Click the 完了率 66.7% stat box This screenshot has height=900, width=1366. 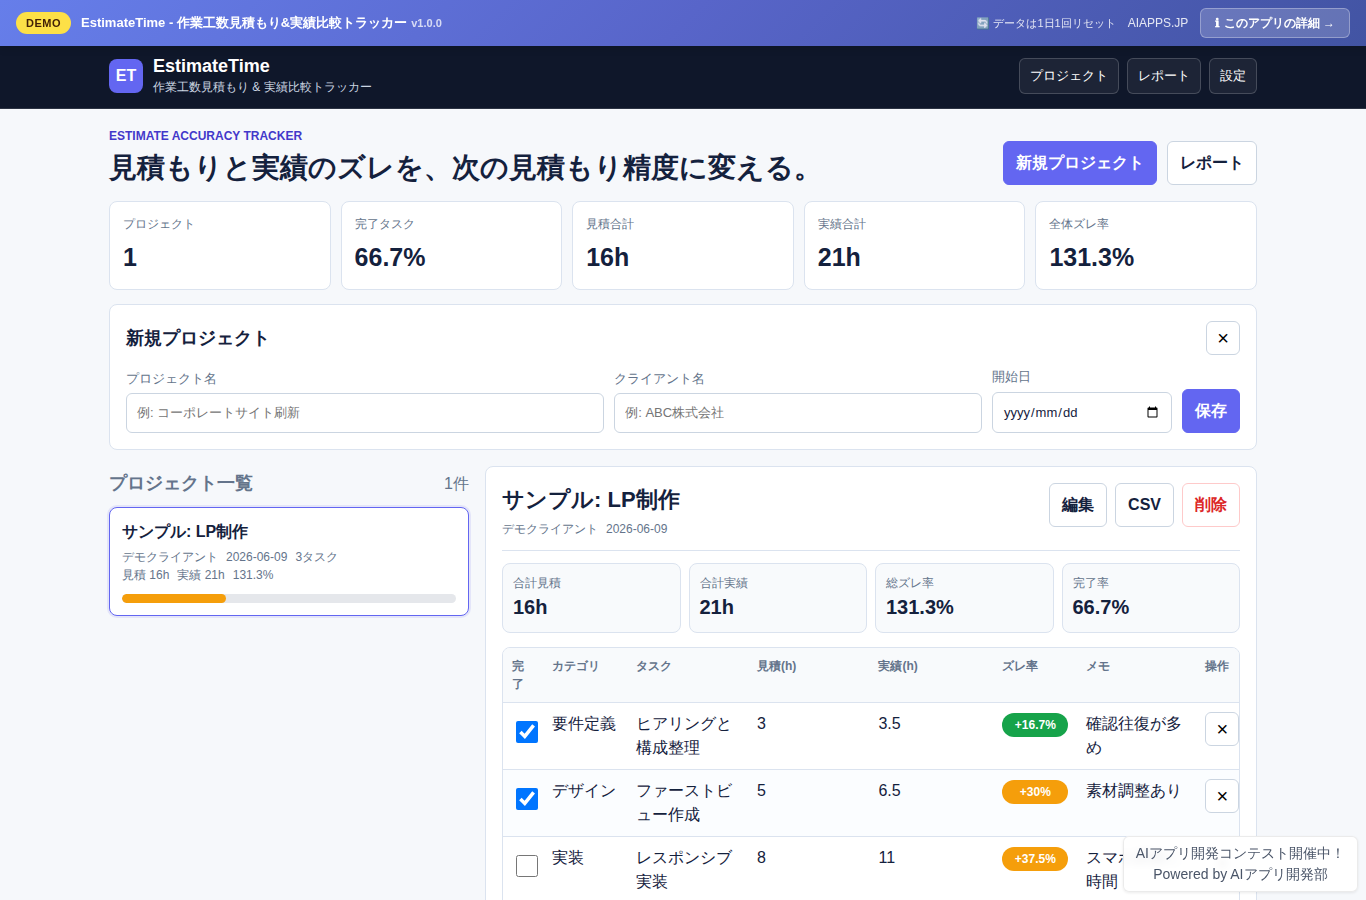[1151, 598]
